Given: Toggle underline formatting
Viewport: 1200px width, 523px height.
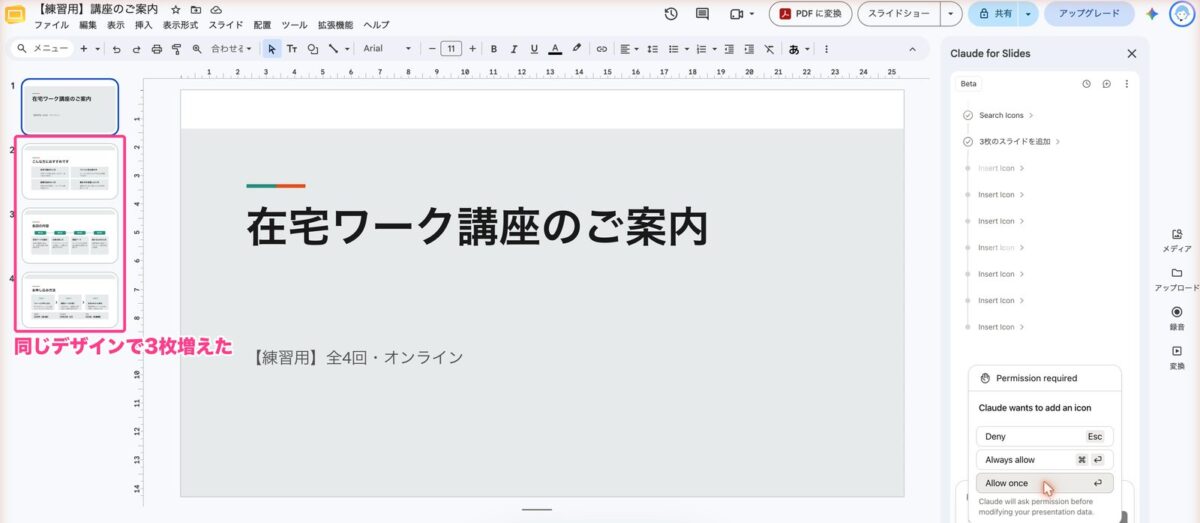Looking at the screenshot, I should click(534, 48).
